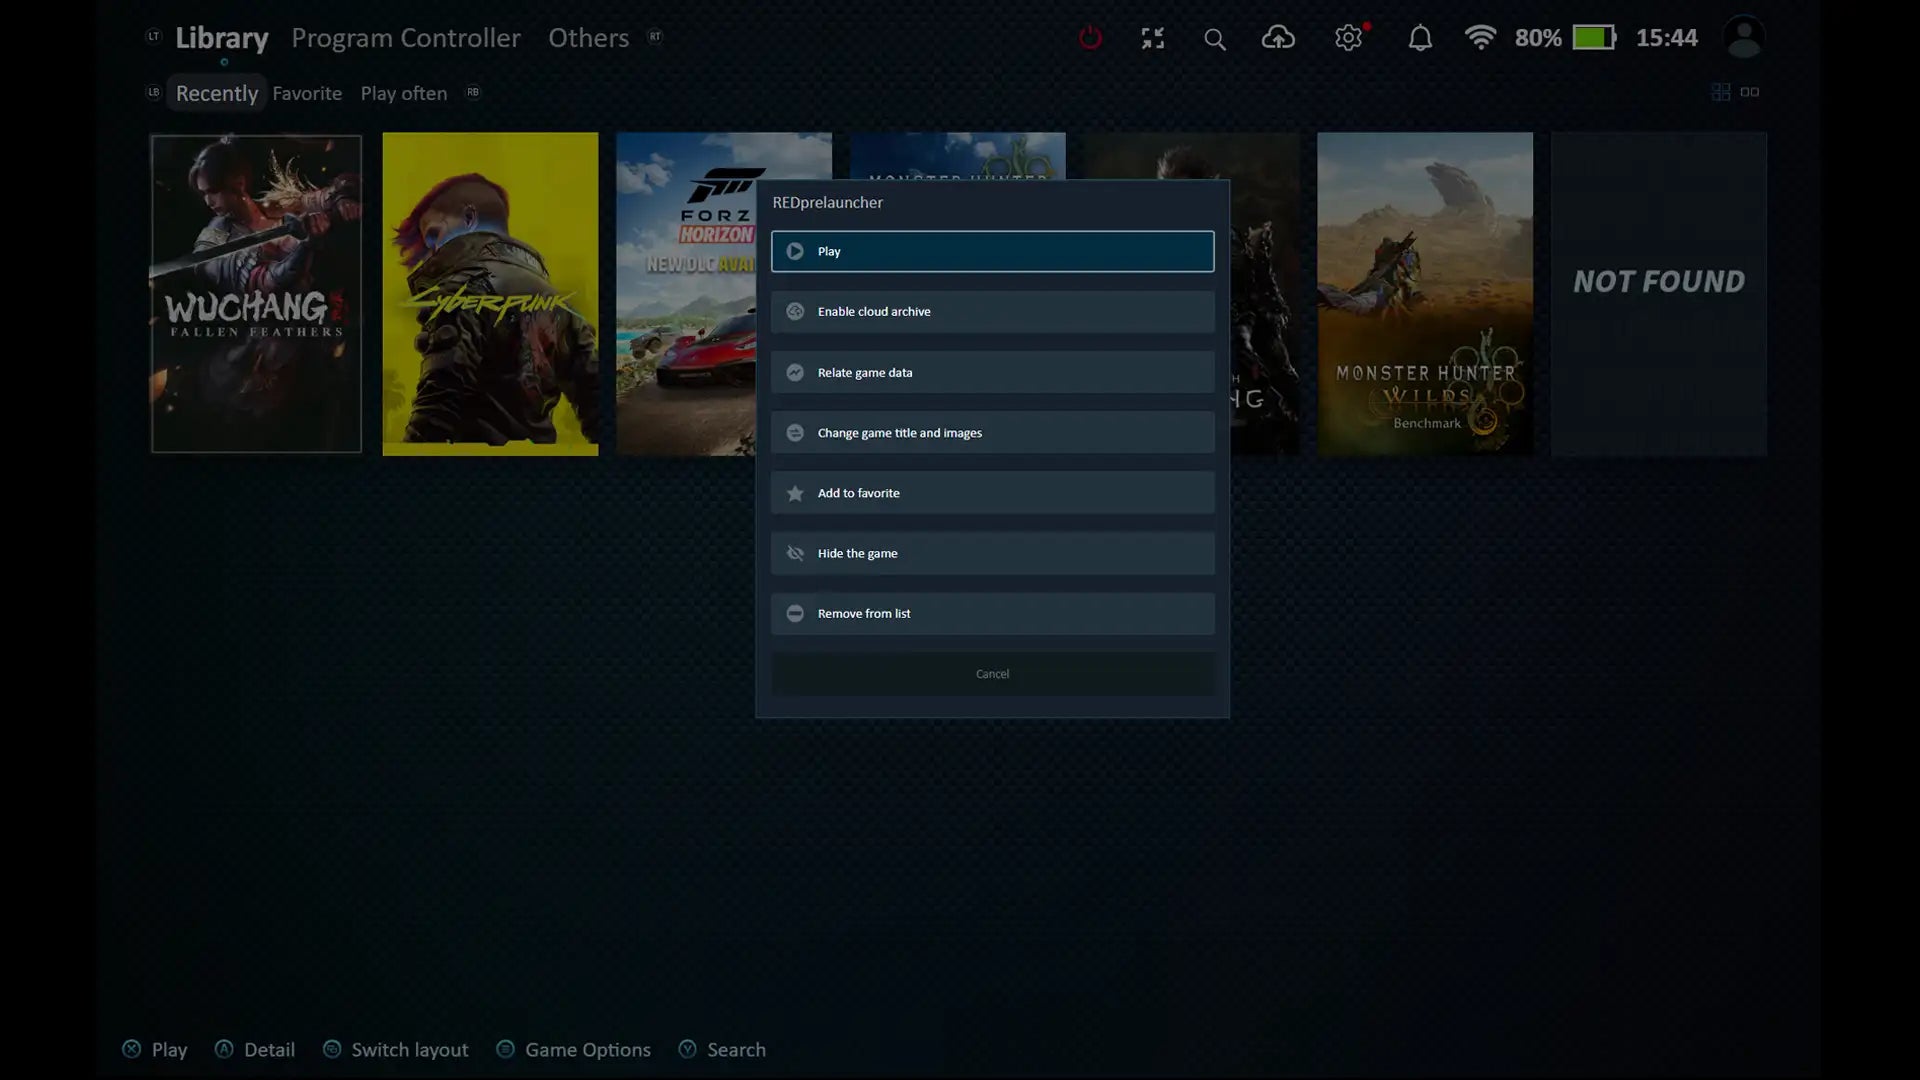Switch to the grid layout icon
Image resolution: width=1920 pixels, height=1080 pixels.
pyautogui.click(x=1721, y=92)
